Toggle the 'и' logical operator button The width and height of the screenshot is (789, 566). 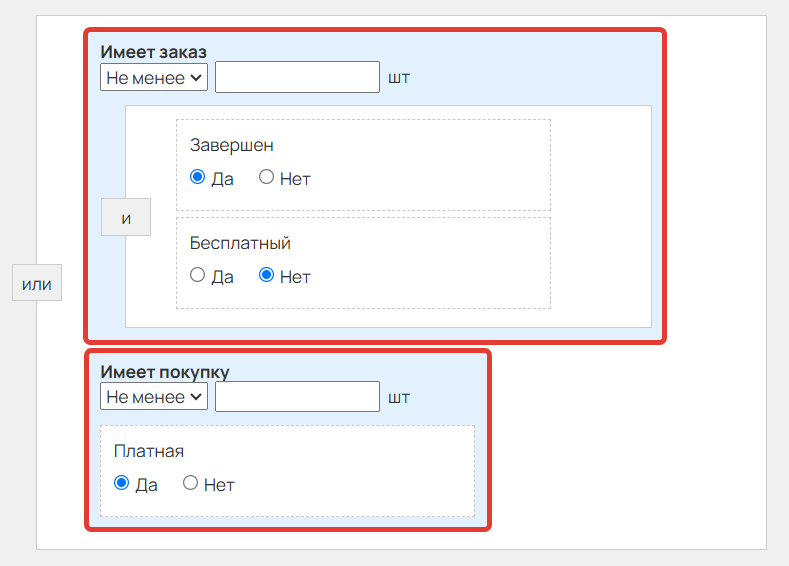[126, 217]
